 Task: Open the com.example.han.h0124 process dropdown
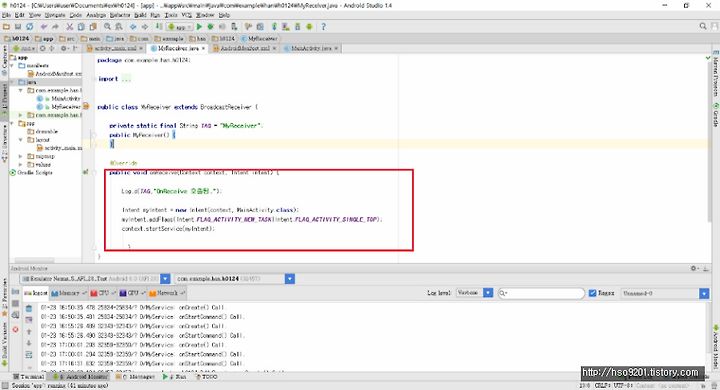click(290, 279)
